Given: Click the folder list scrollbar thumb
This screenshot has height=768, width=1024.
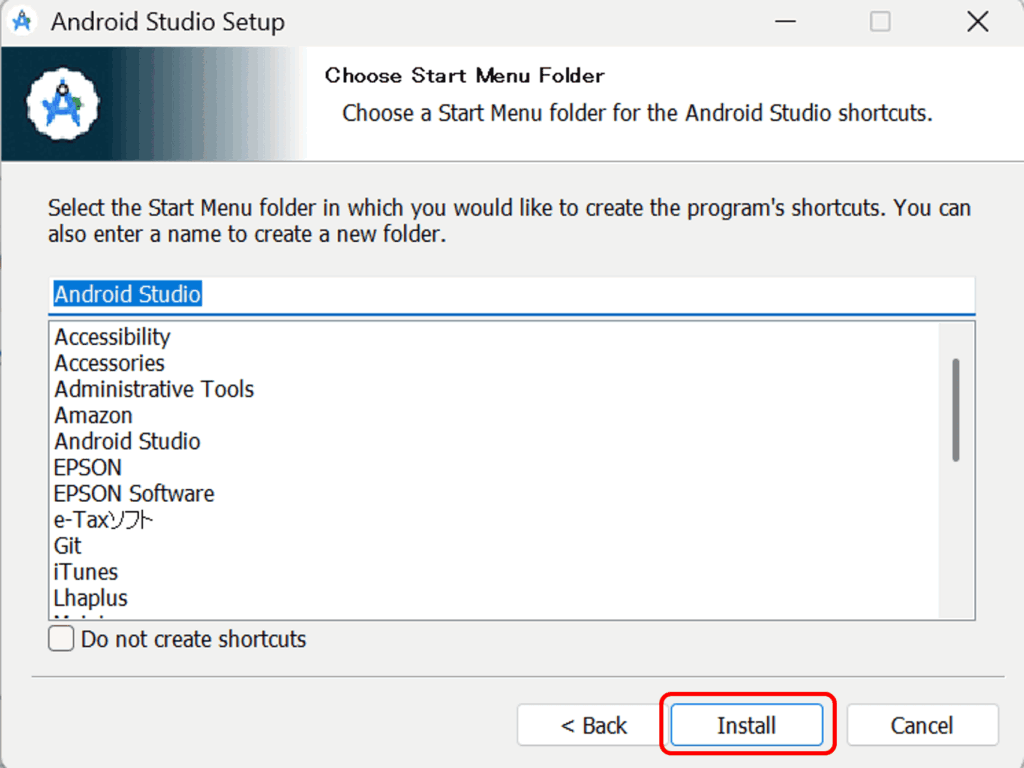Looking at the screenshot, I should point(955,410).
